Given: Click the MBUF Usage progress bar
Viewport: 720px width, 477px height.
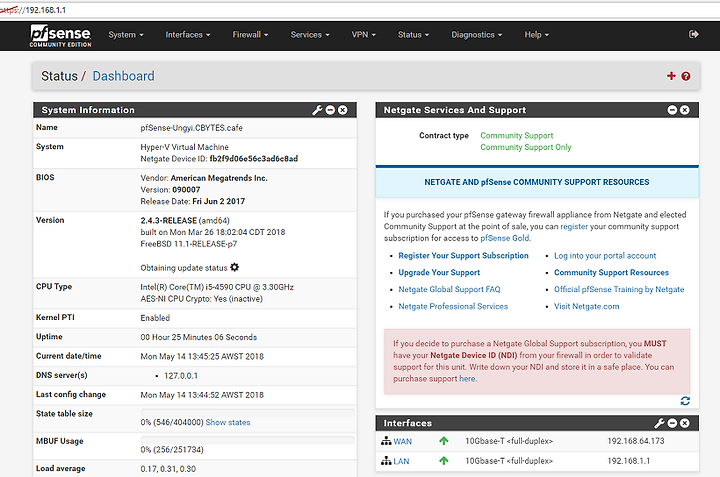Looking at the screenshot, I should click(248, 440).
